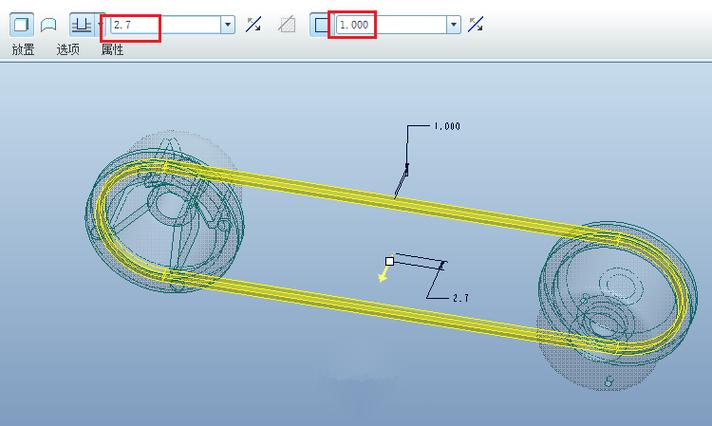Screen dimensions: 712x426
Task: Click the 1.000 dimension label in model
Action: pyautogui.click(x=446, y=127)
